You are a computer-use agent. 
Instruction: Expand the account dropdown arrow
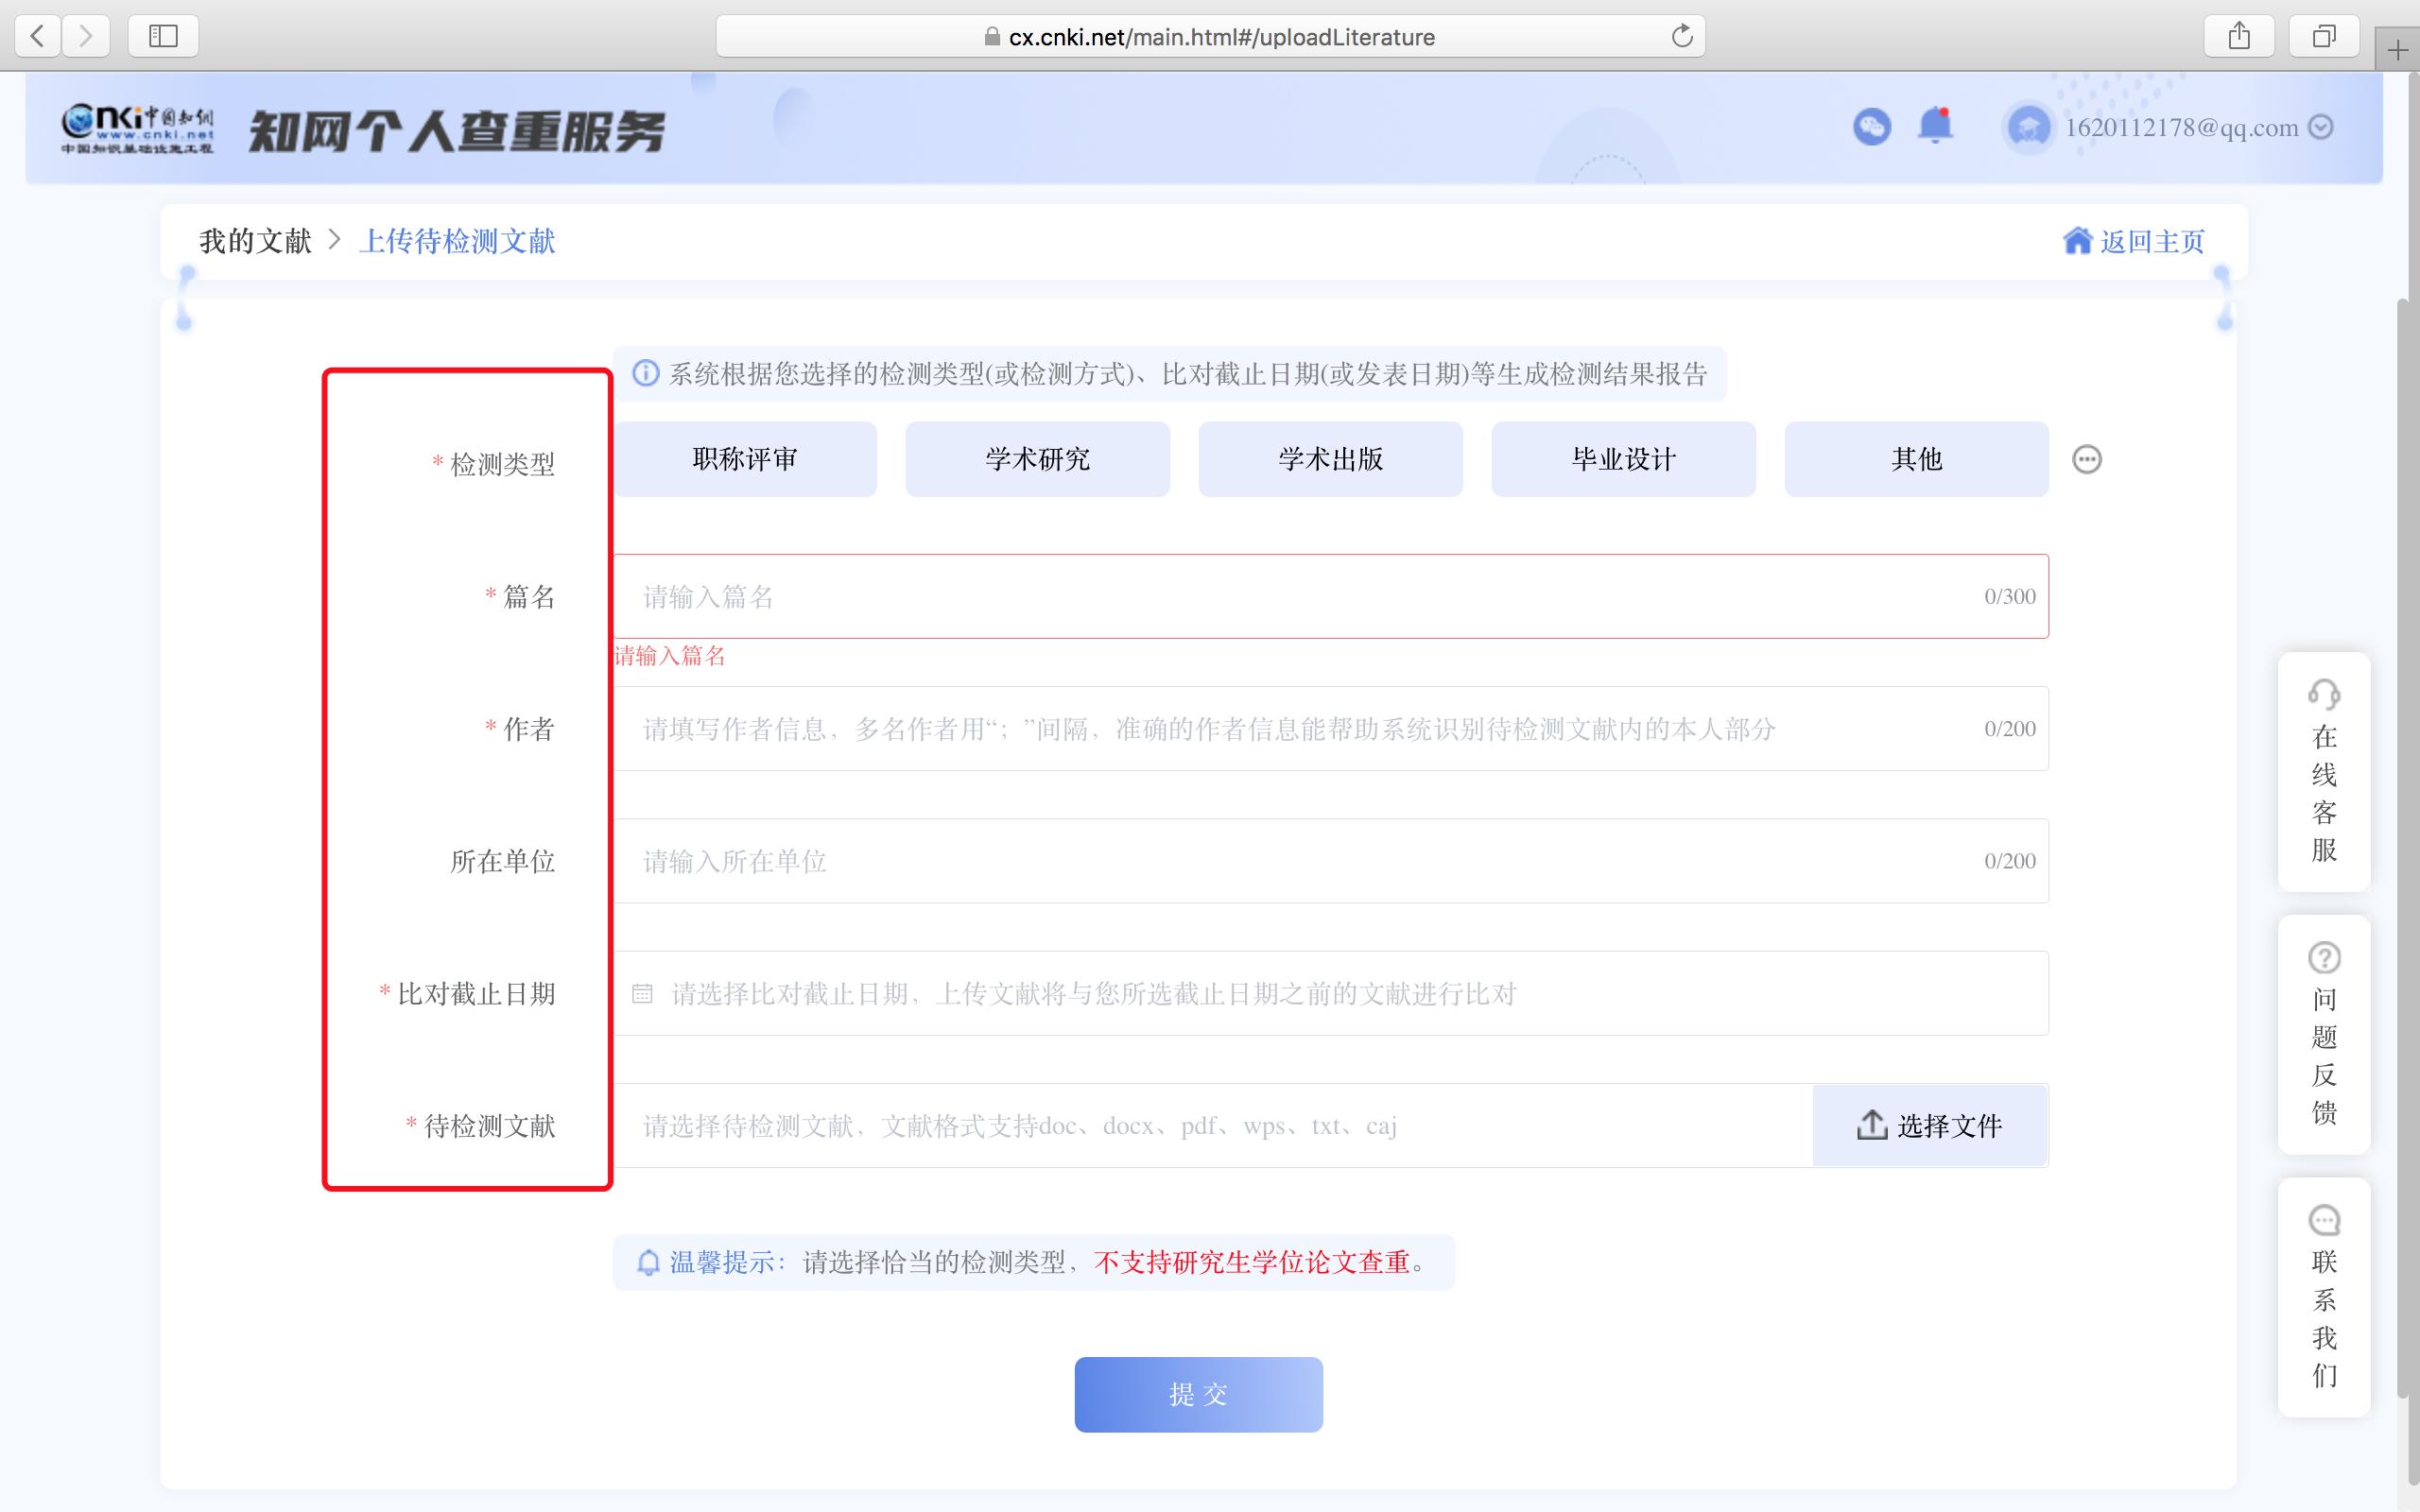pyautogui.click(x=2322, y=127)
